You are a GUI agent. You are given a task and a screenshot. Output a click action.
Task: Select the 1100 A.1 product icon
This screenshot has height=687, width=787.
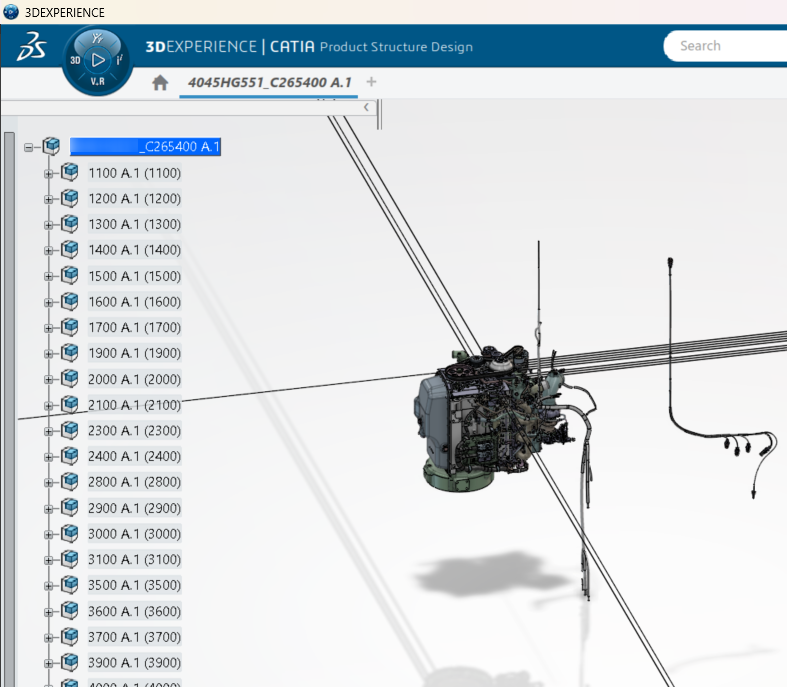click(70, 173)
